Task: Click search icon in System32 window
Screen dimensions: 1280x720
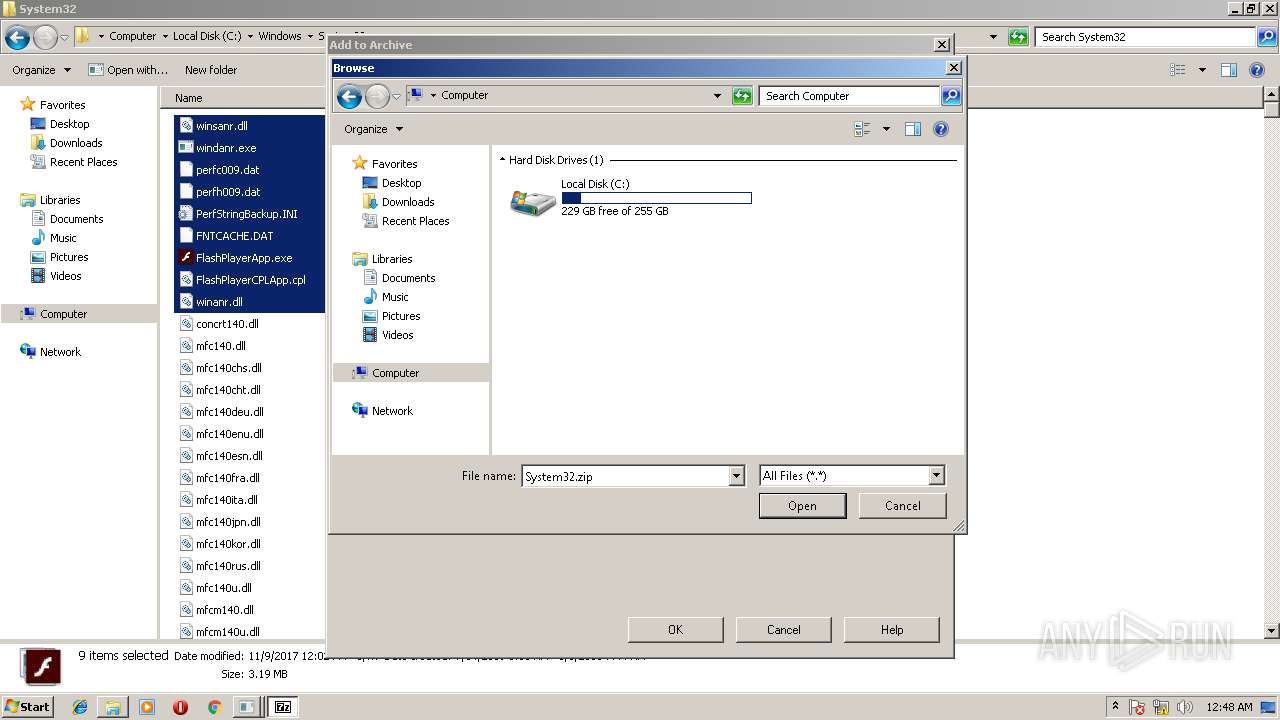Action: click(x=1267, y=37)
